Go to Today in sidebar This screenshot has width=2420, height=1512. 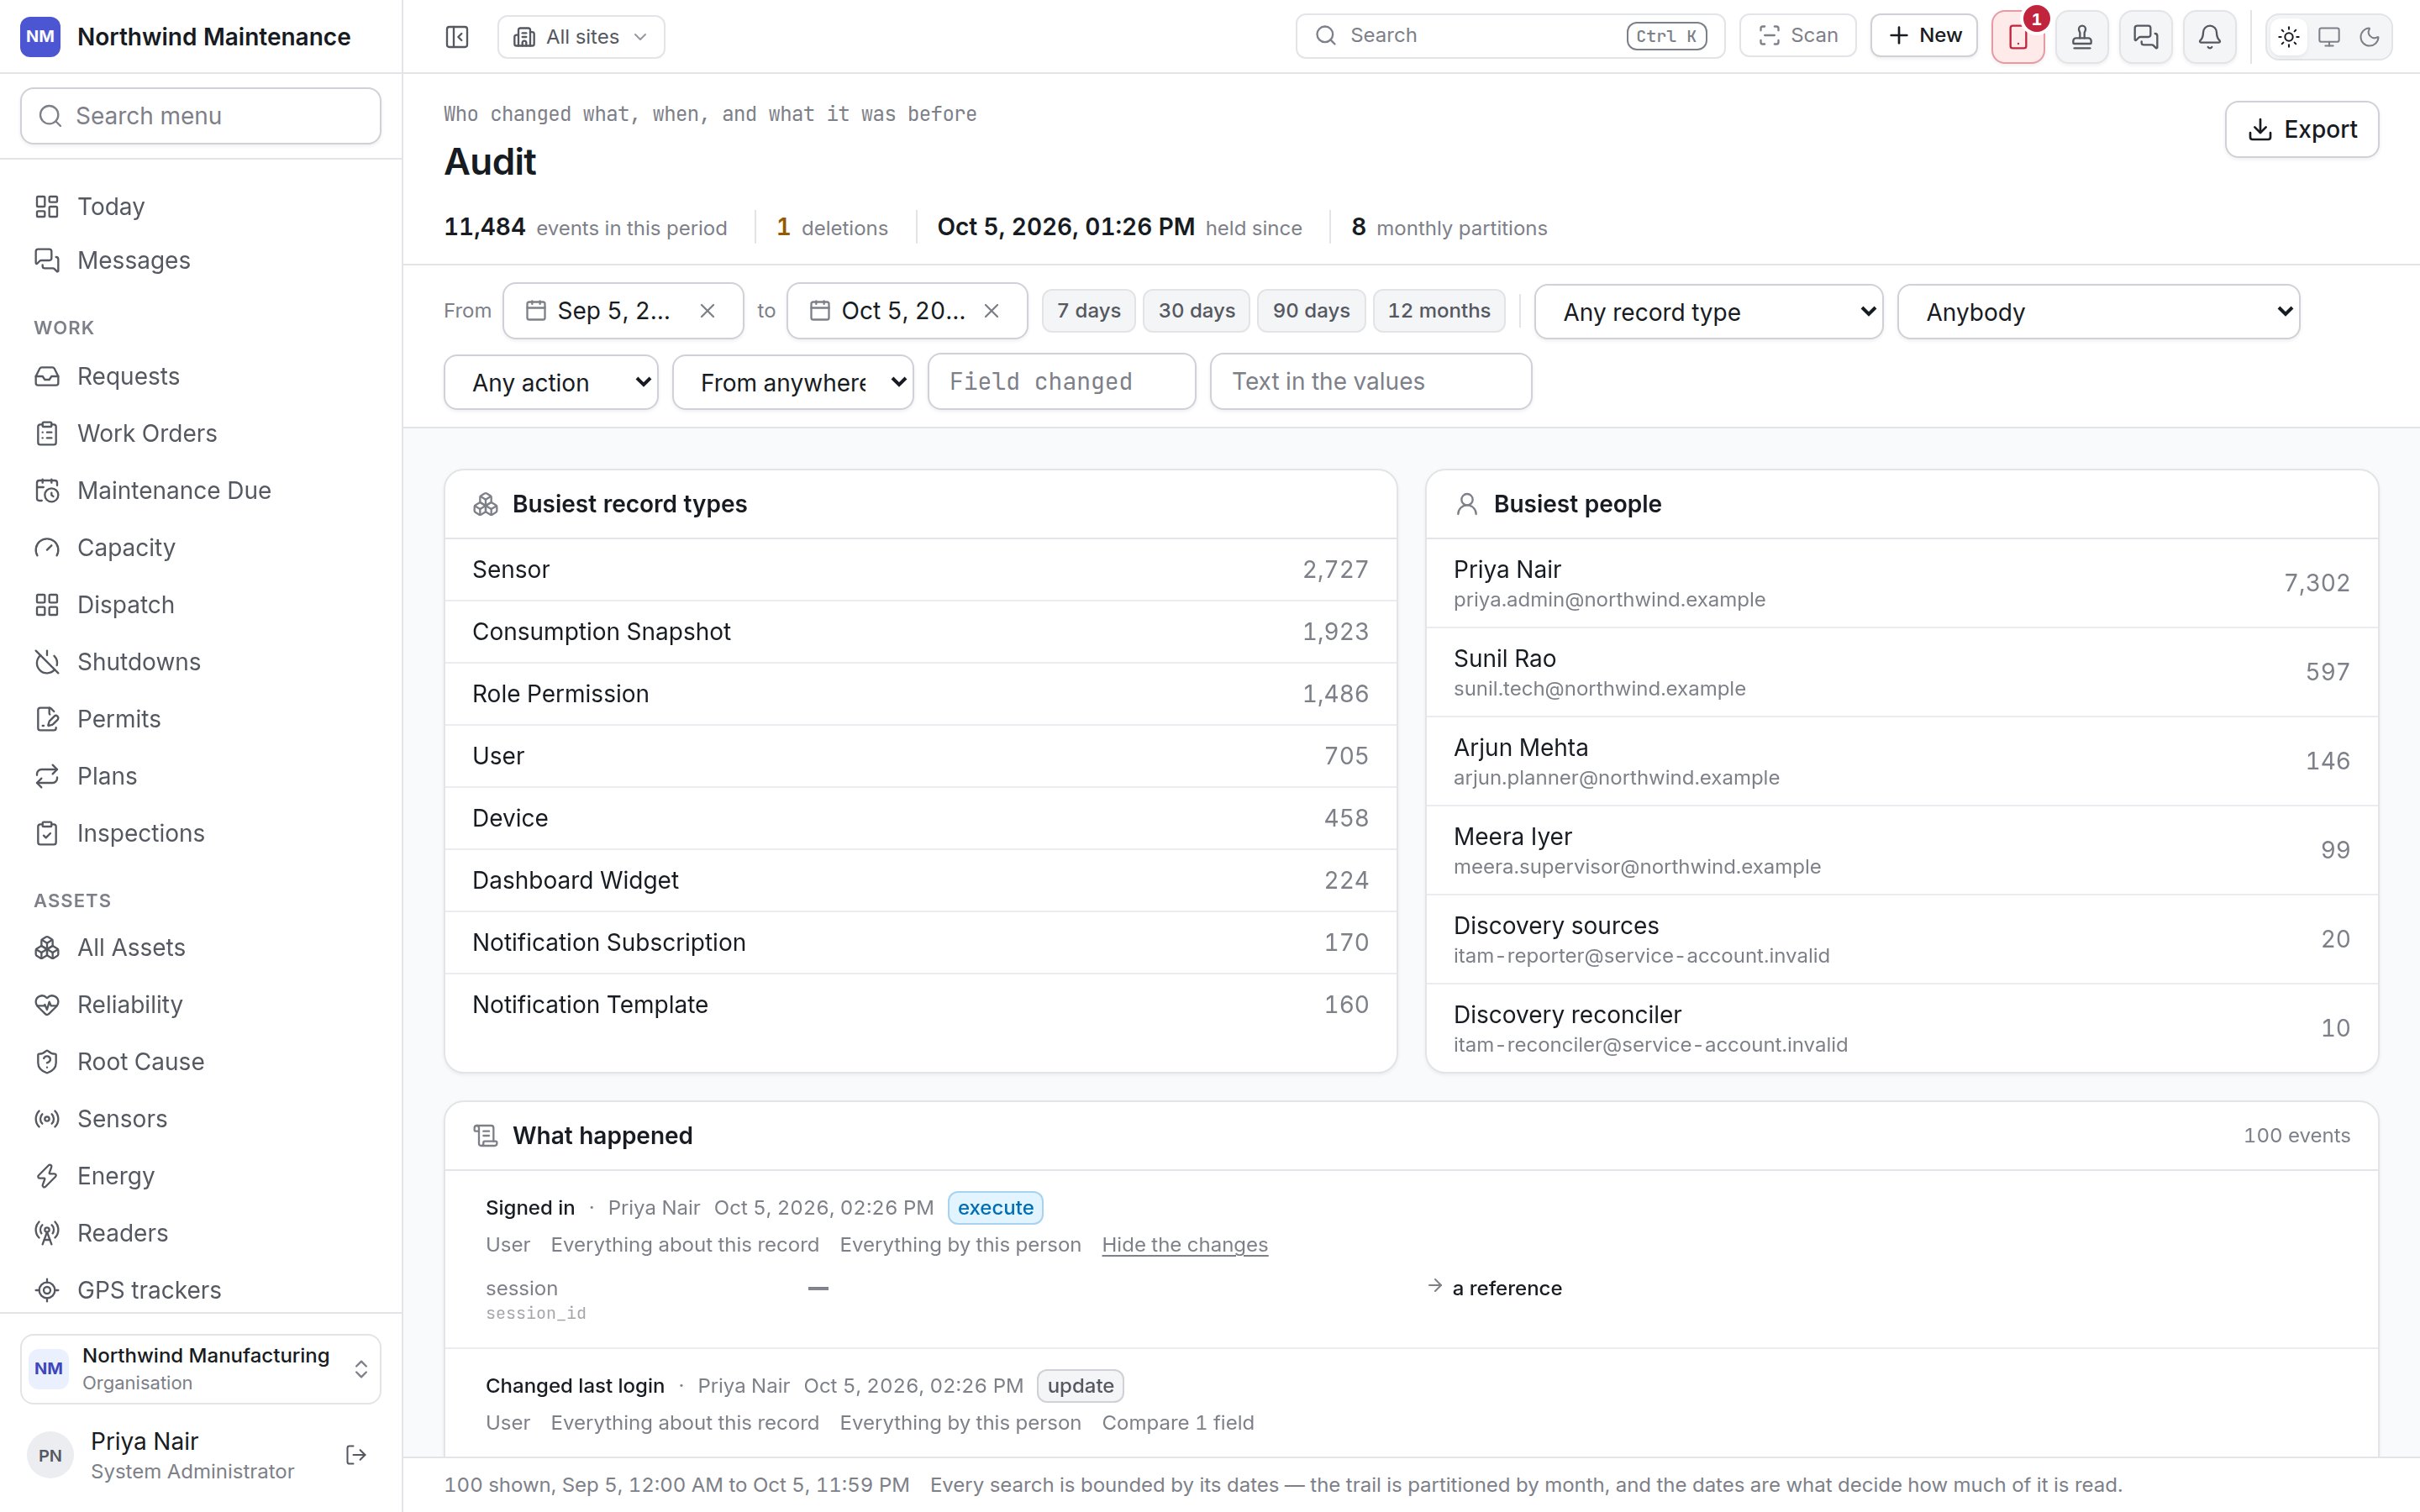tap(201, 206)
